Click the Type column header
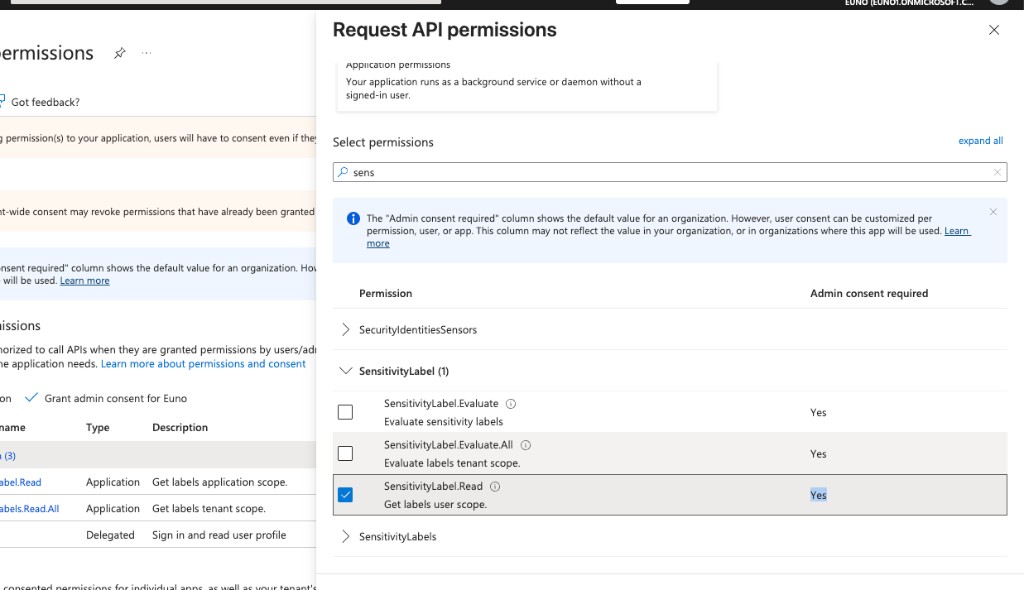Viewport: 1024px width, 590px height. click(97, 427)
